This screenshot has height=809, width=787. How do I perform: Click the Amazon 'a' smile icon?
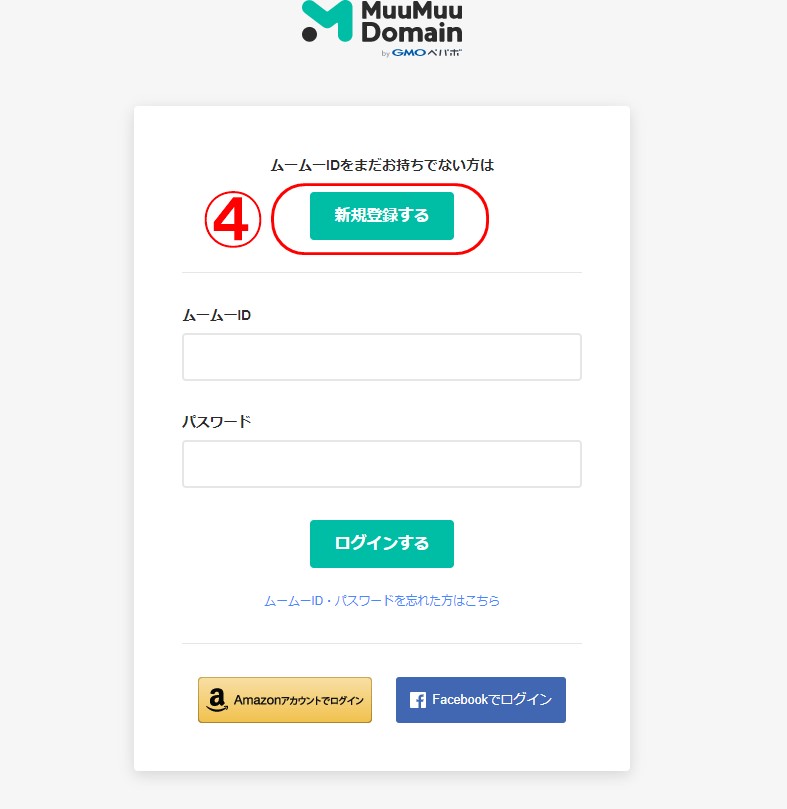[217, 700]
